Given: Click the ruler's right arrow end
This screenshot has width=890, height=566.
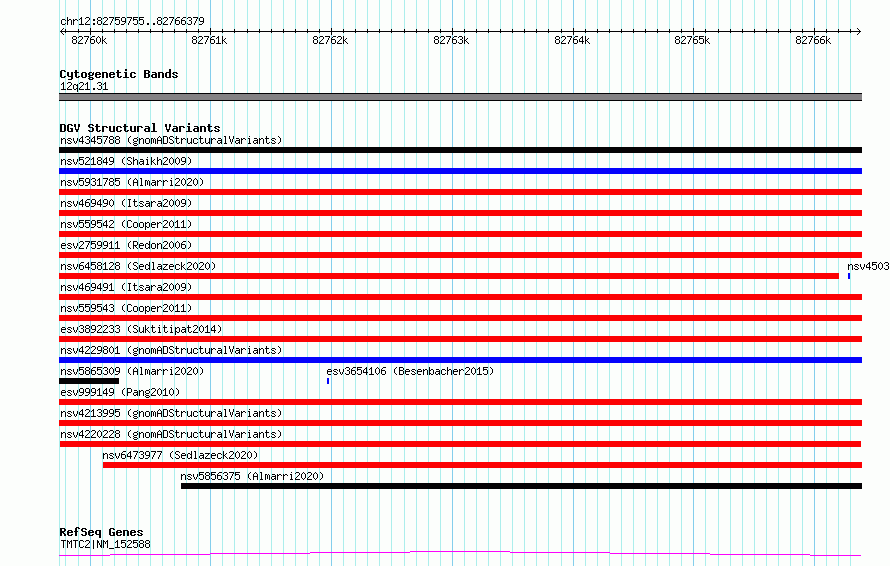Looking at the screenshot, I should coord(859,31).
